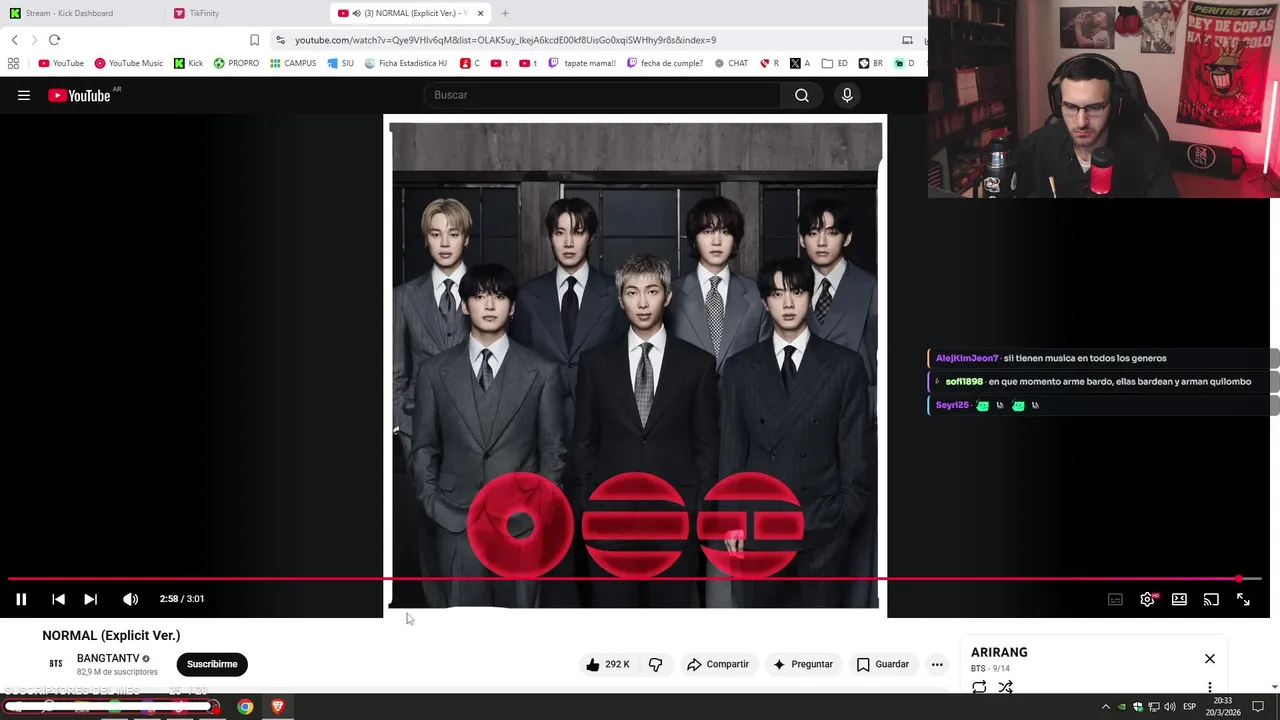
Task: Go to the previous video in playlist
Action: tap(58, 599)
